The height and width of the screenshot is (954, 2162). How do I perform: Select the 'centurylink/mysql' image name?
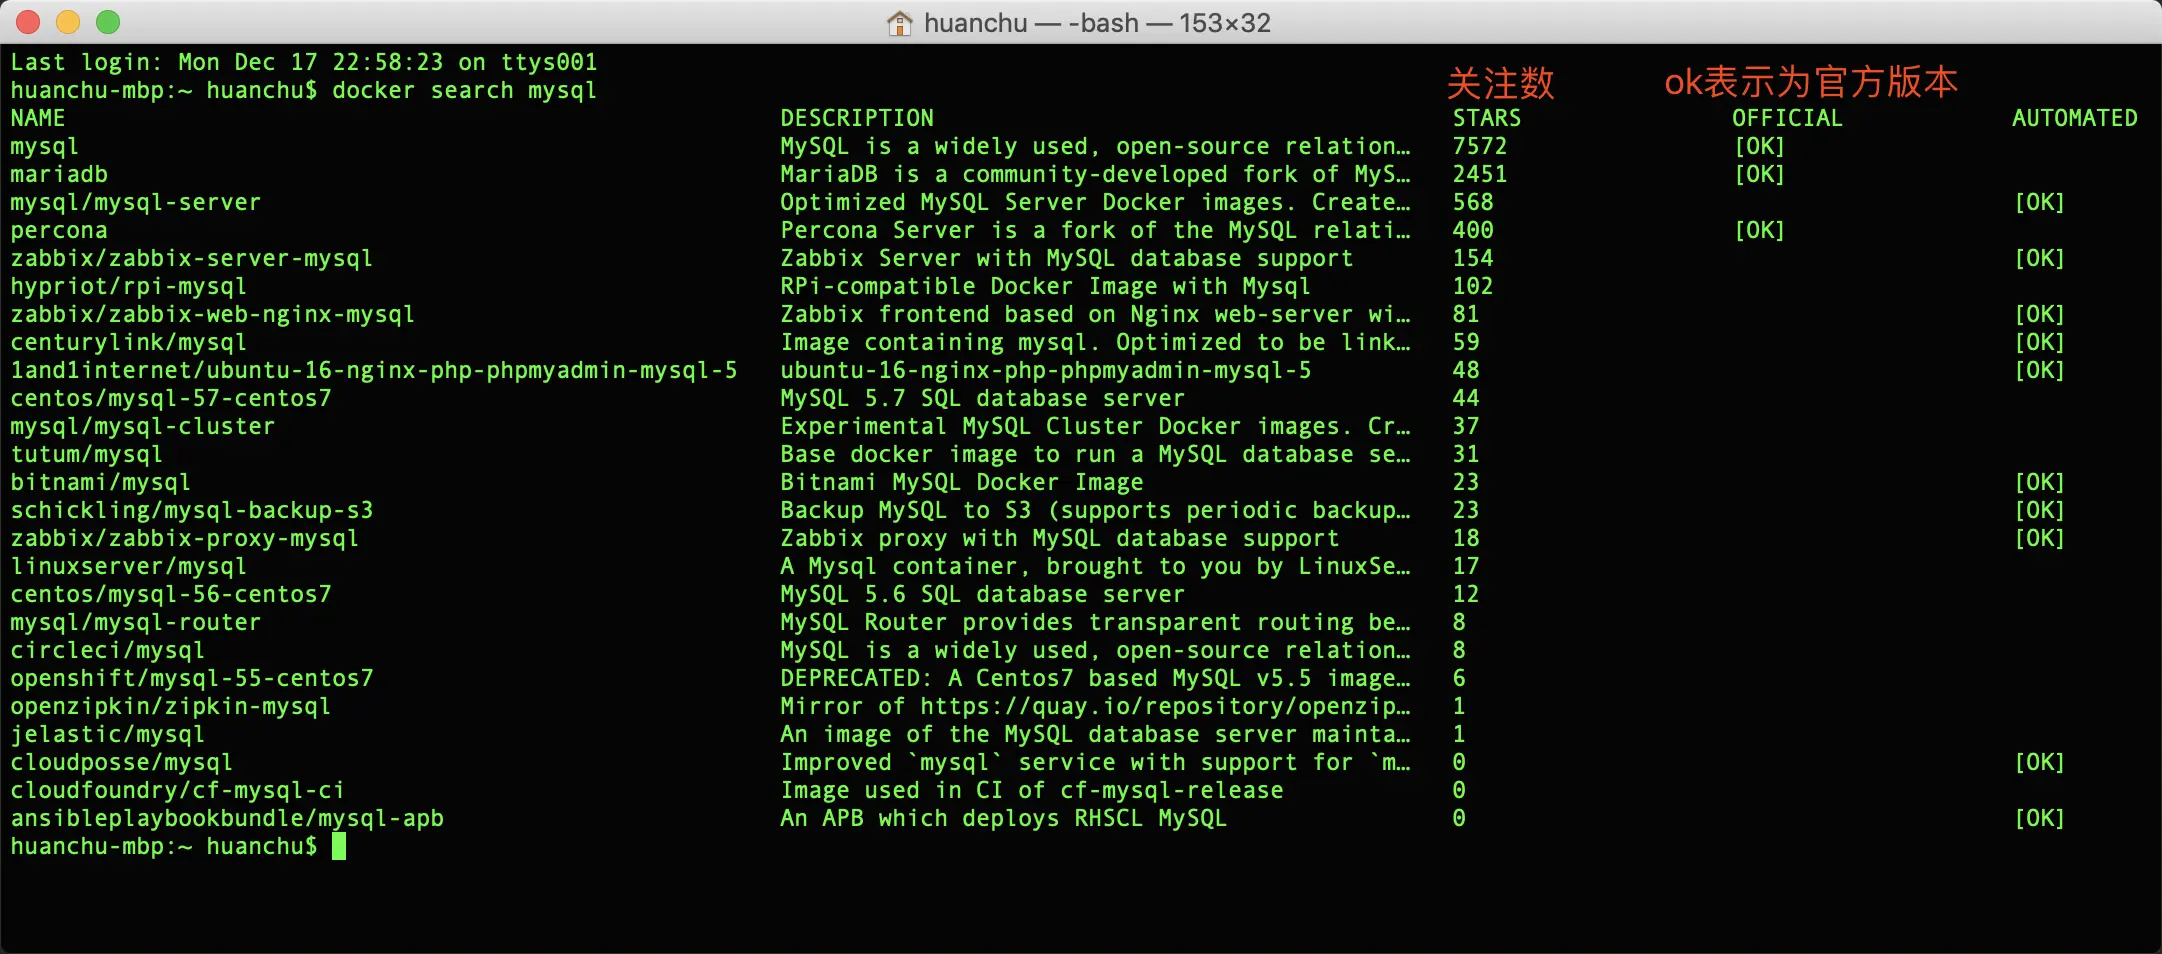(129, 342)
